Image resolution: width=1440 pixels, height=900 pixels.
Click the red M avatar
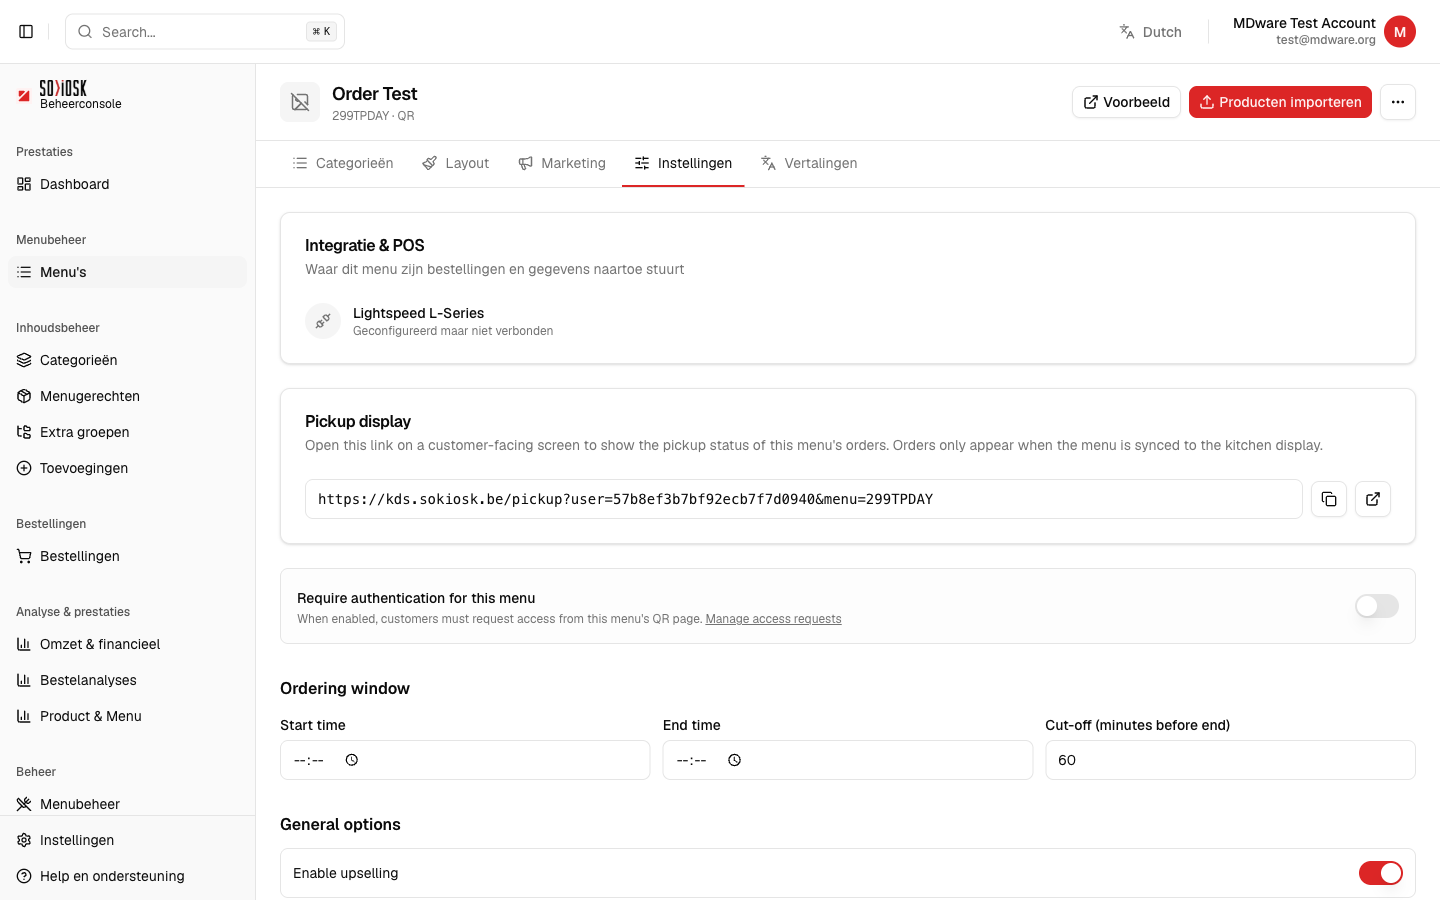point(1400,32)
